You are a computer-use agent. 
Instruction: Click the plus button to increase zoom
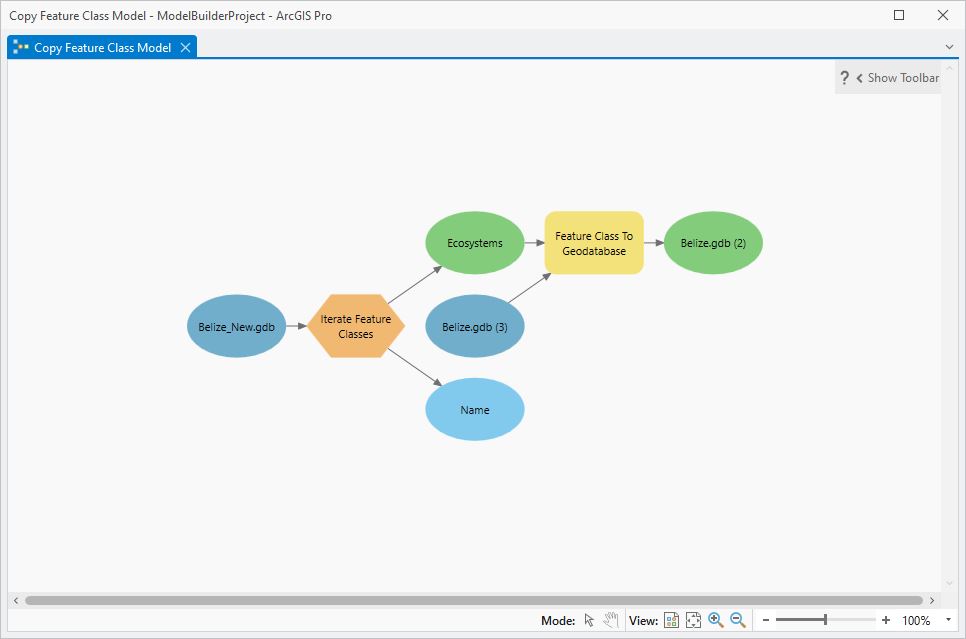click(x=885, y=619)
